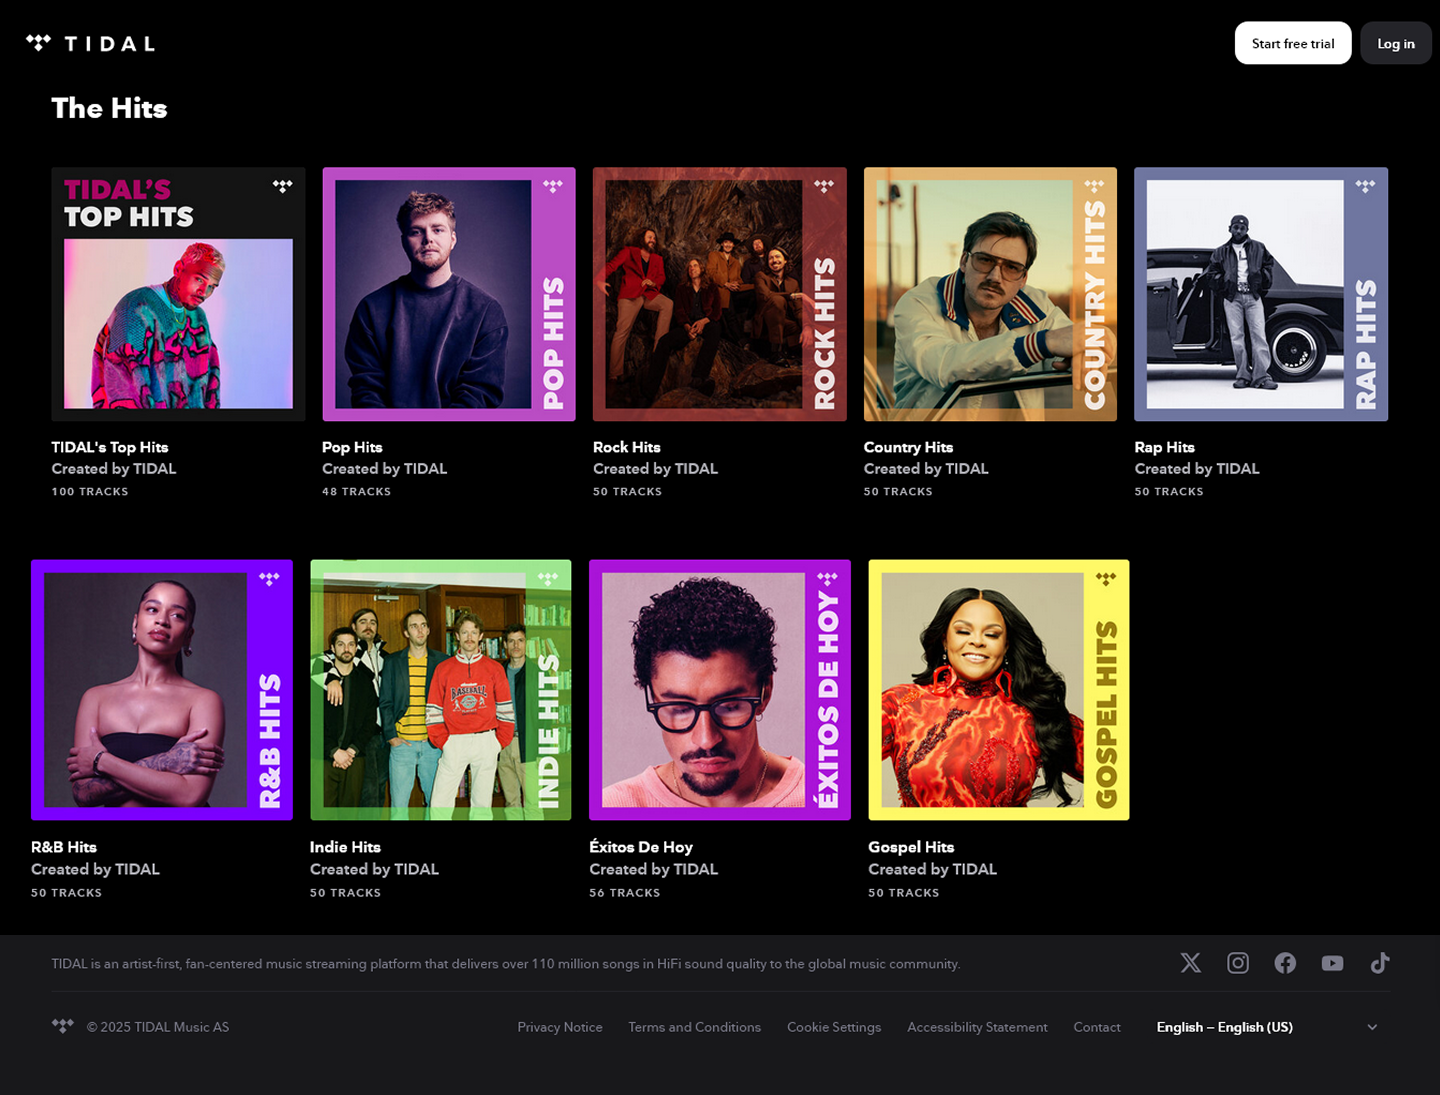
Task: Click the small TIDAL logo in footer
Action: [62, 1026]
